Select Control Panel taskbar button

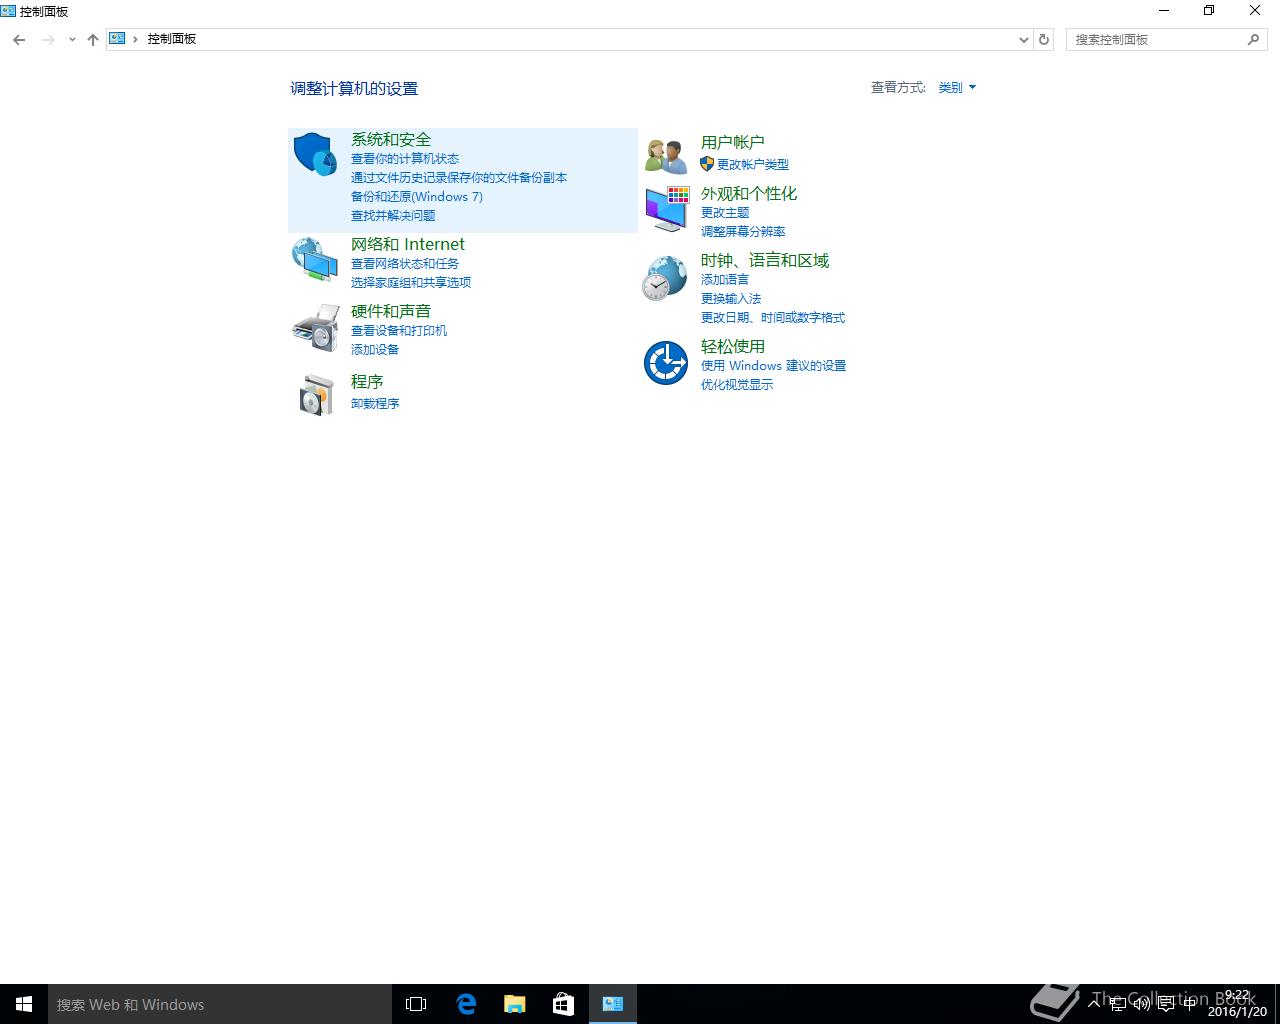[613, 1004]
